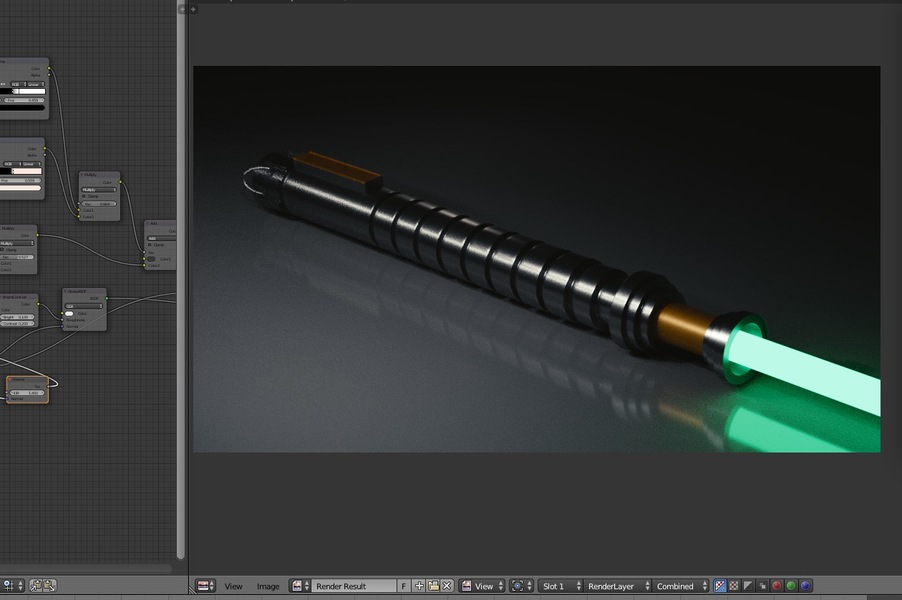Adjust Fac slider on lower-left Multiply node

tap(17, 257)
